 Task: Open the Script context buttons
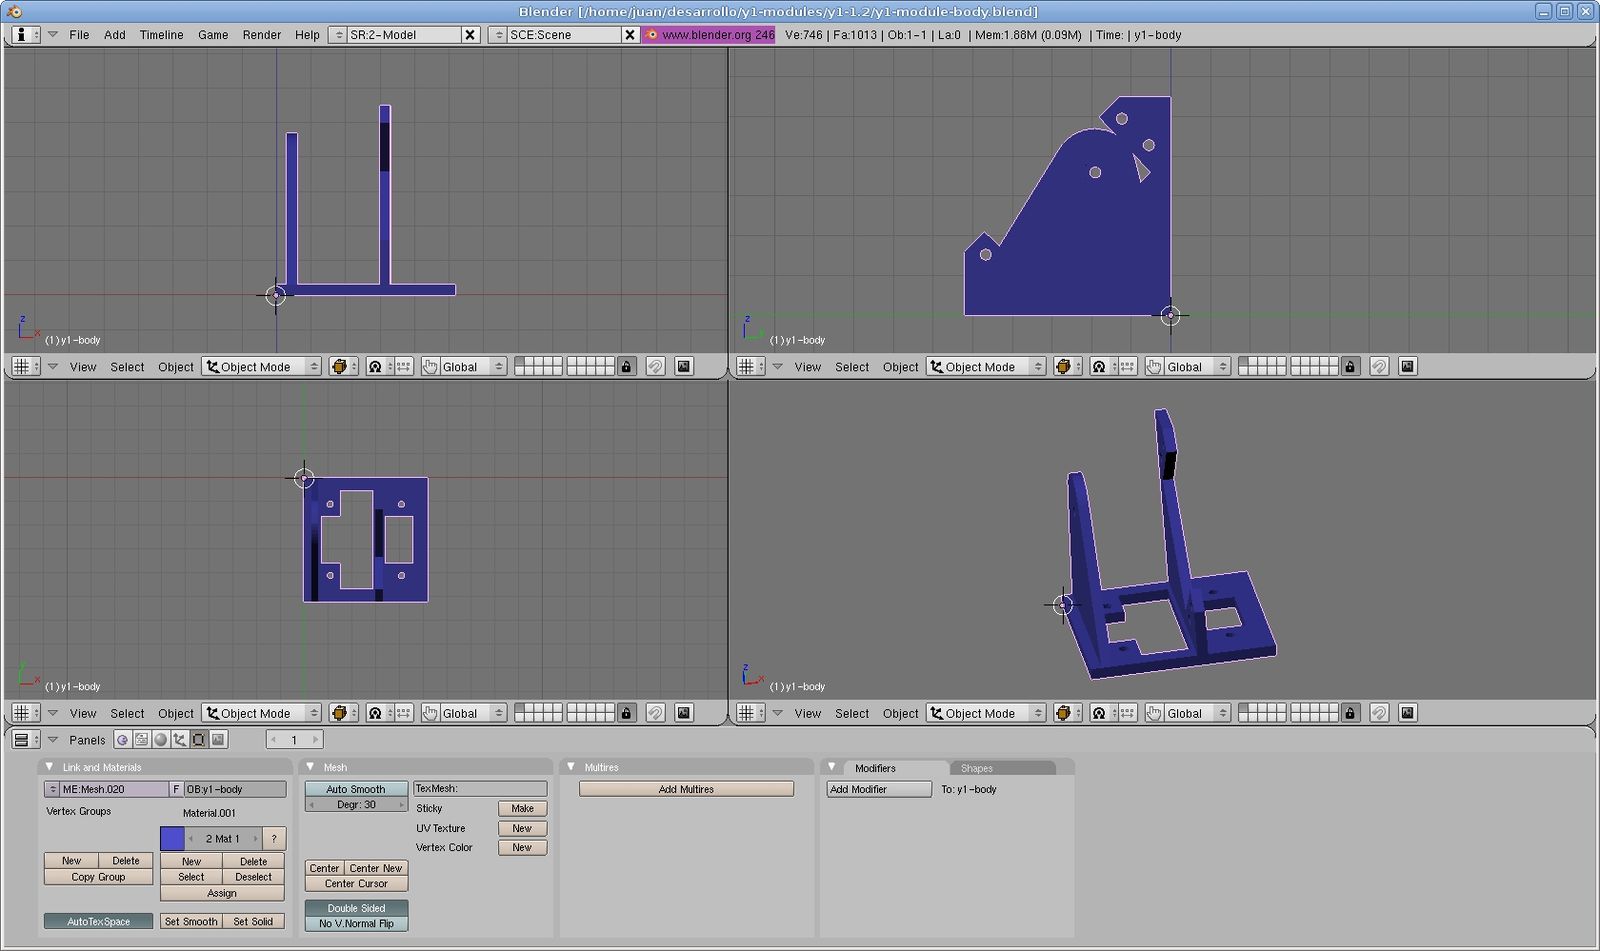point(141,740)
